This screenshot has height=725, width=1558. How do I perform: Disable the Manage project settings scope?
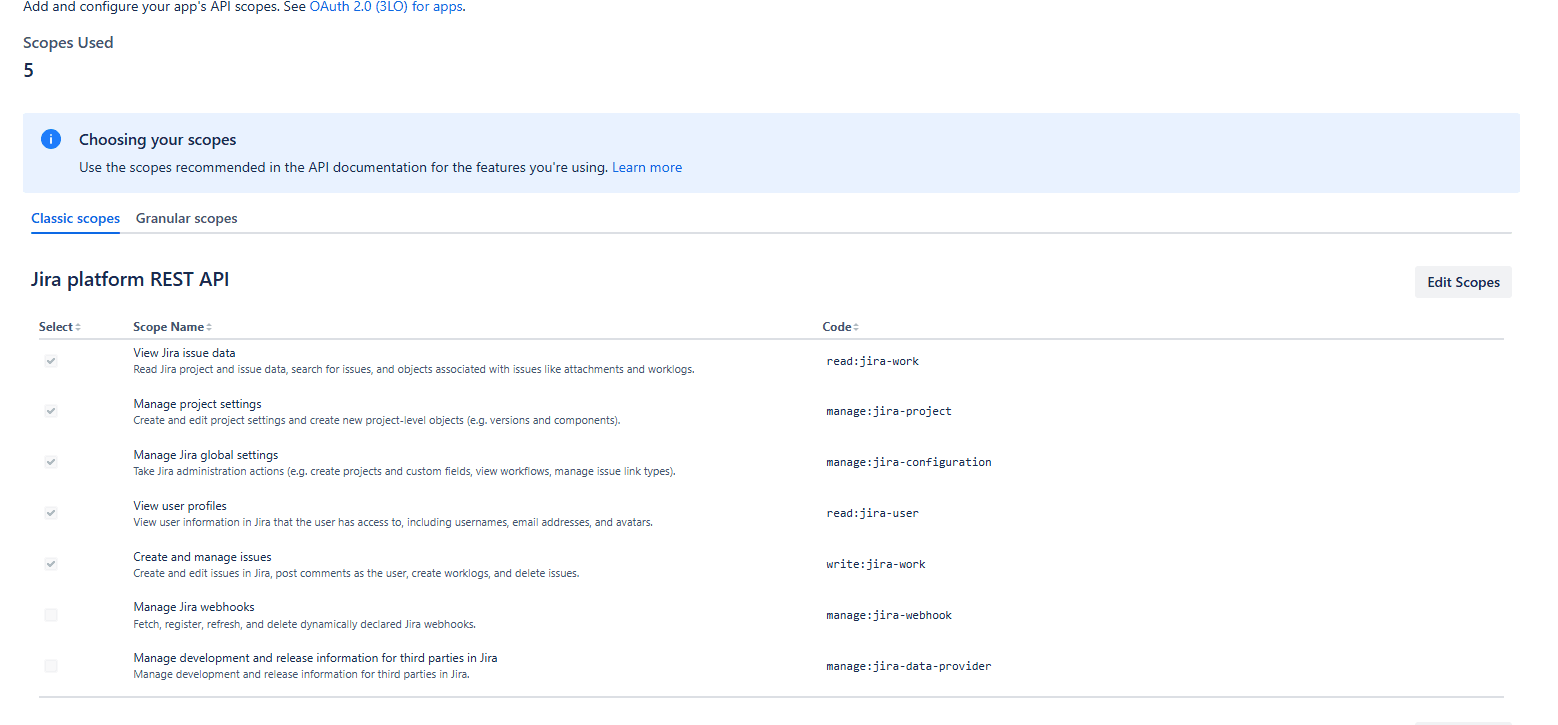(50, 410)
